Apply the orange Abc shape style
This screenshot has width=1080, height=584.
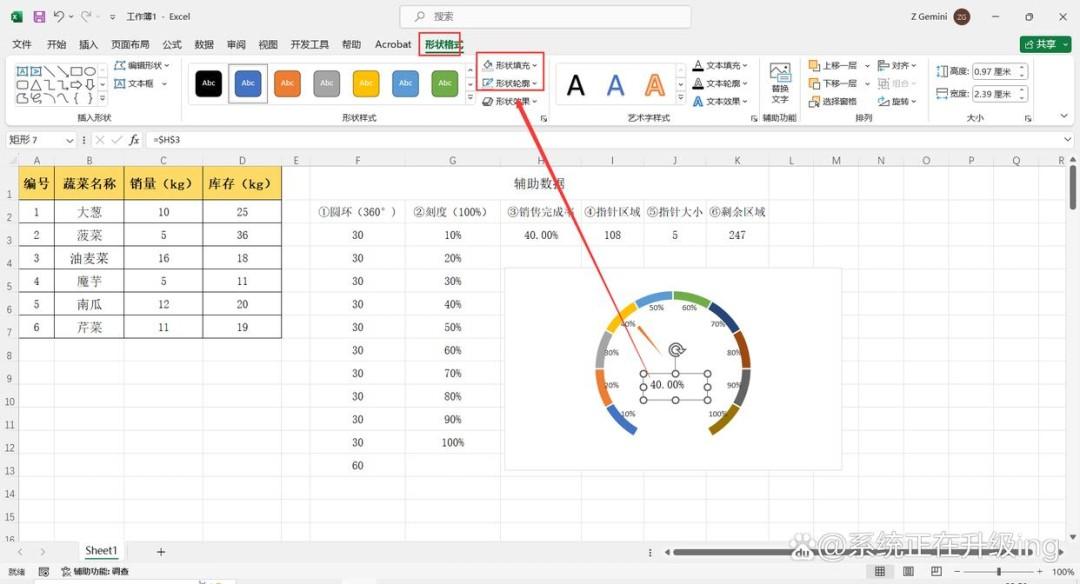click(x=287, y=83)
